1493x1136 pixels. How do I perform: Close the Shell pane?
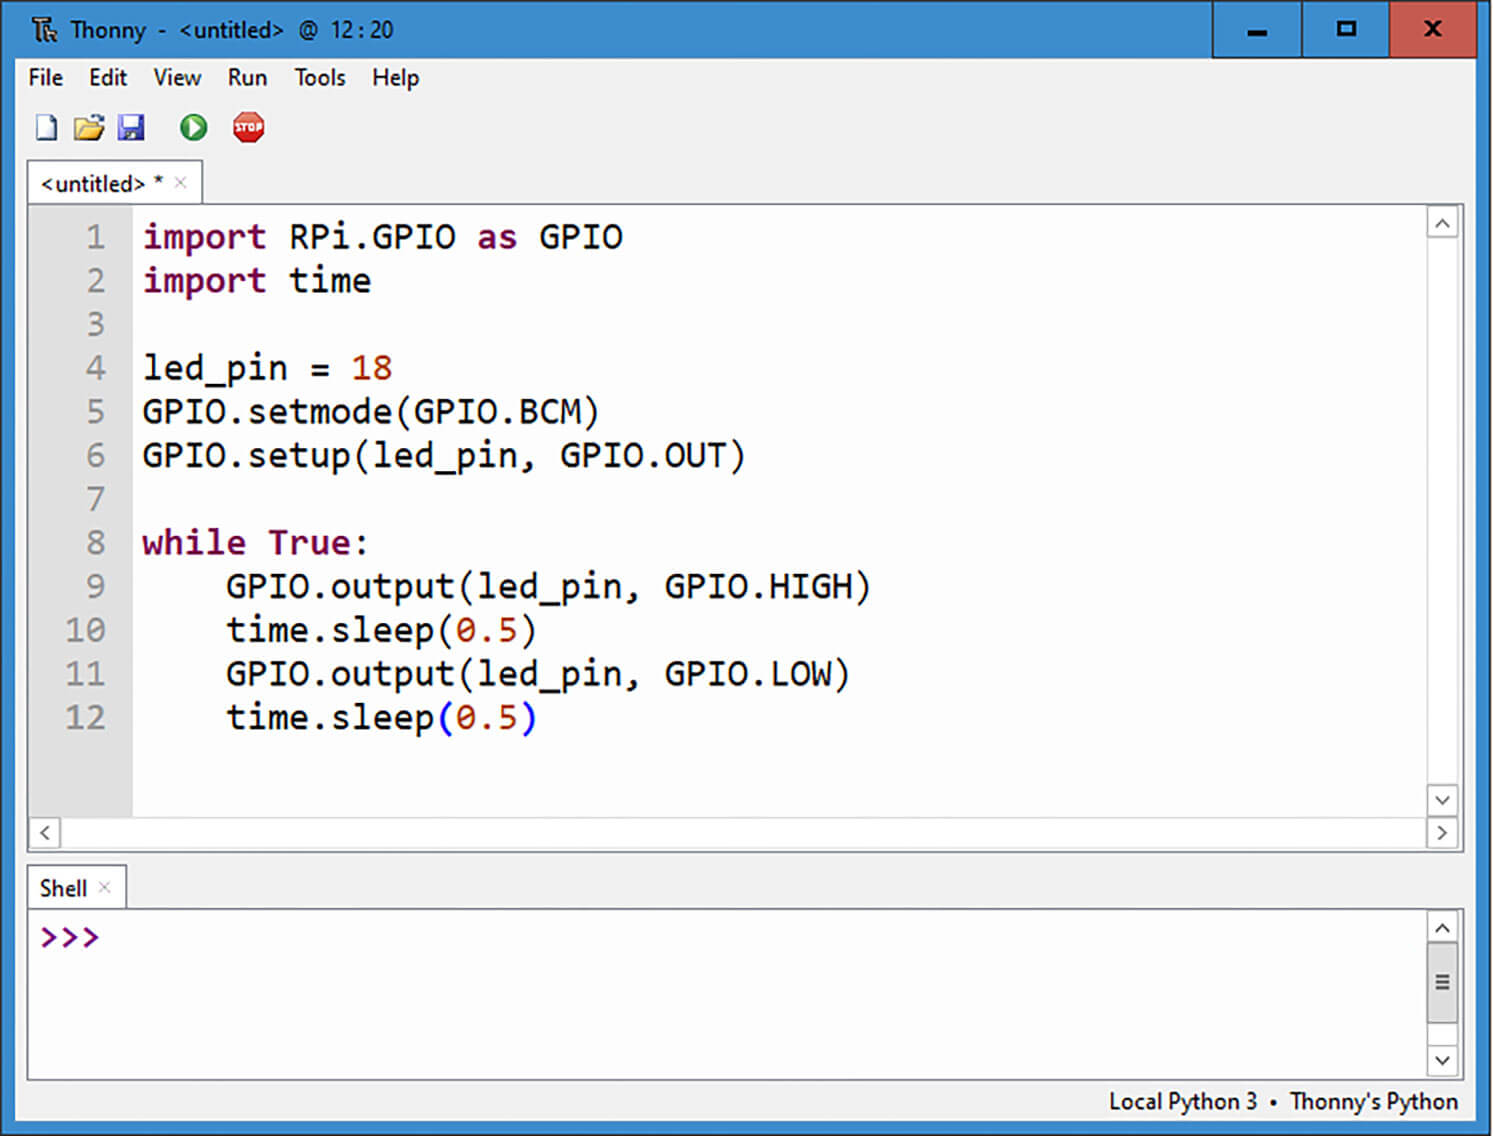click(x=105, y=886)
